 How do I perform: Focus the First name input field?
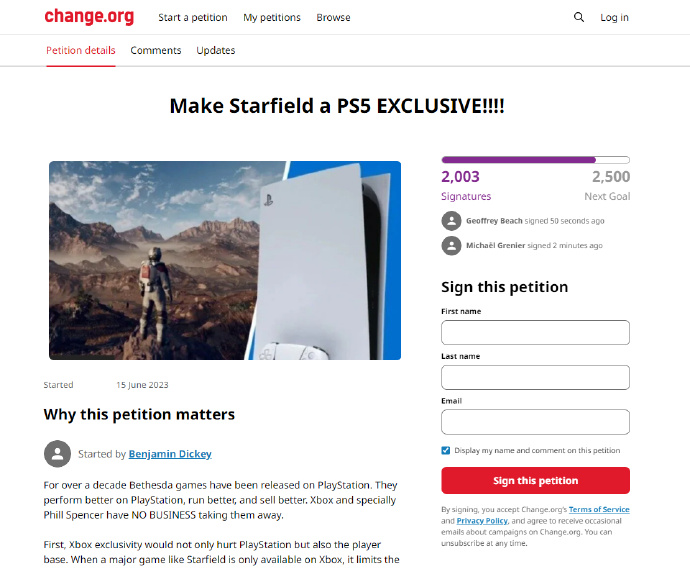pyautogui.click(x=536, y=332)
